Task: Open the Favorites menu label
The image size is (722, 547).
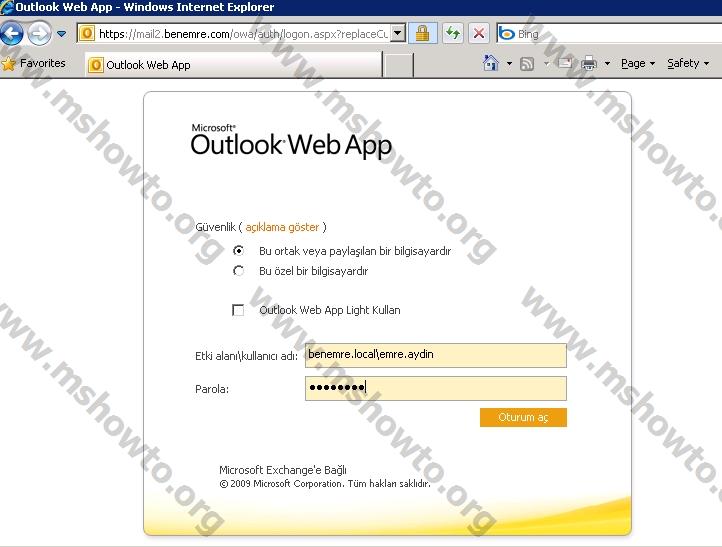Action: pyautogui.click(x=43, y=63)
